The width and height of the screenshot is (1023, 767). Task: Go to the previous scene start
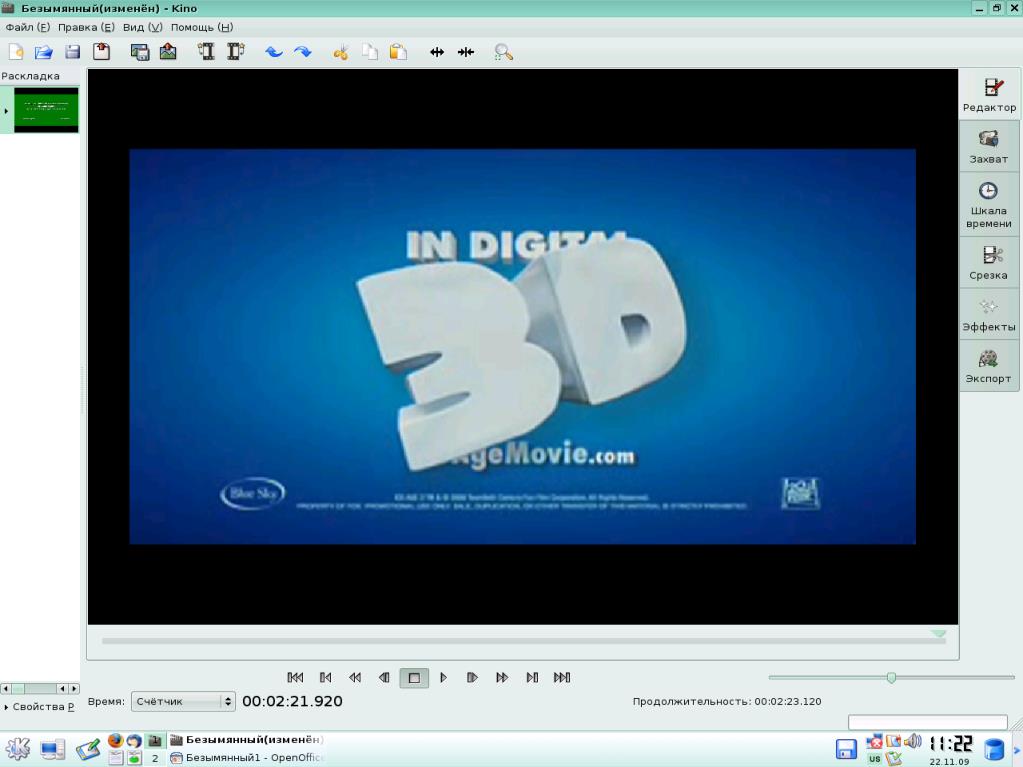(326, 678)
